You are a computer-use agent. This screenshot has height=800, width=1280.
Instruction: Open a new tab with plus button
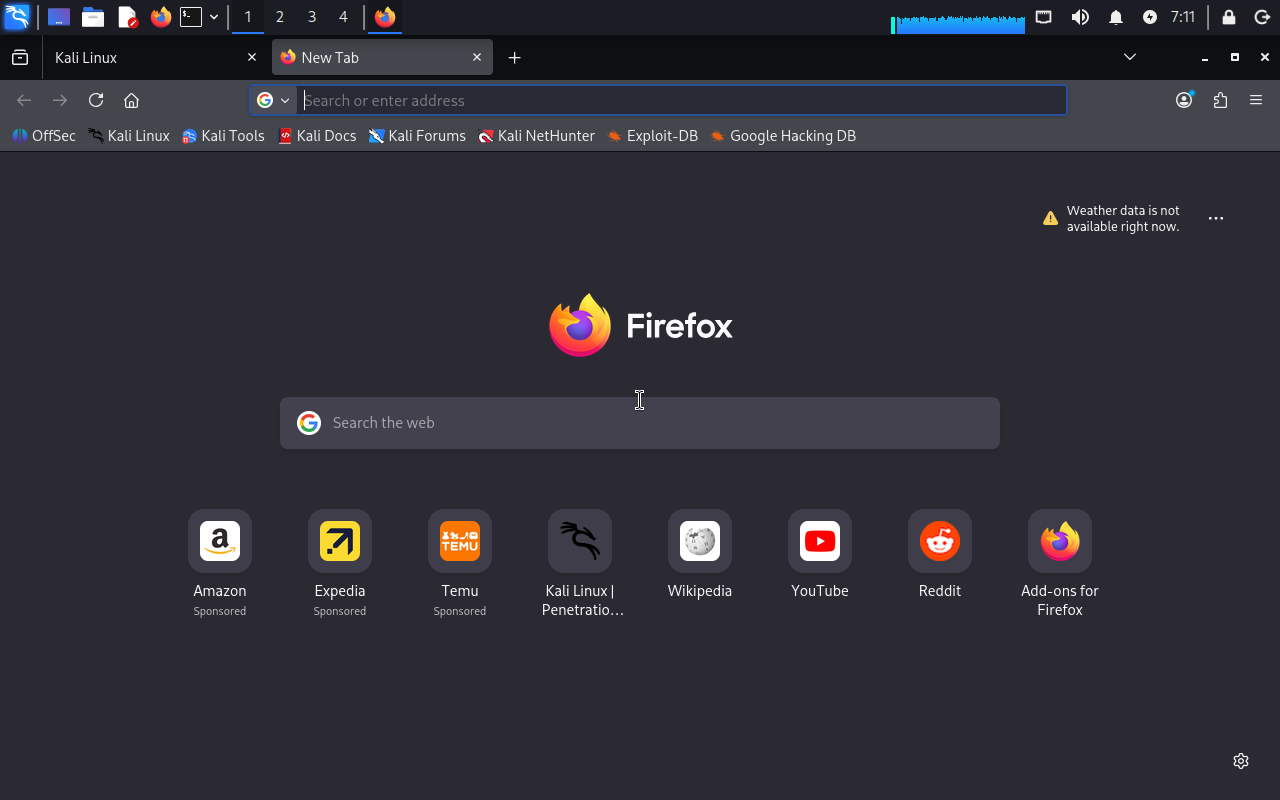click(514, 58)
